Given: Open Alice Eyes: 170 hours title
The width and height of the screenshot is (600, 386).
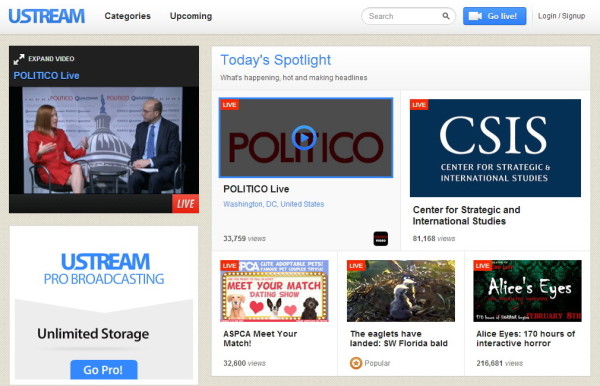Looking at the screenshot, I should (x=526, y=339).
